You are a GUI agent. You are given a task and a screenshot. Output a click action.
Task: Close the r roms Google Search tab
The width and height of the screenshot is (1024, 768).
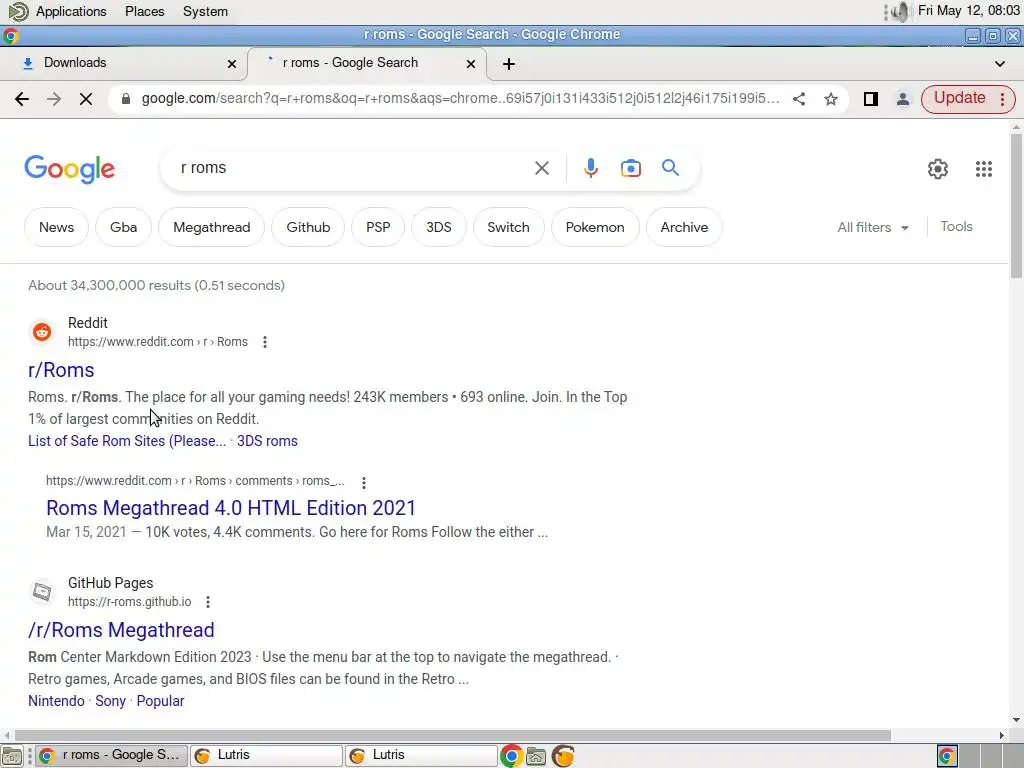click(471, 63)
